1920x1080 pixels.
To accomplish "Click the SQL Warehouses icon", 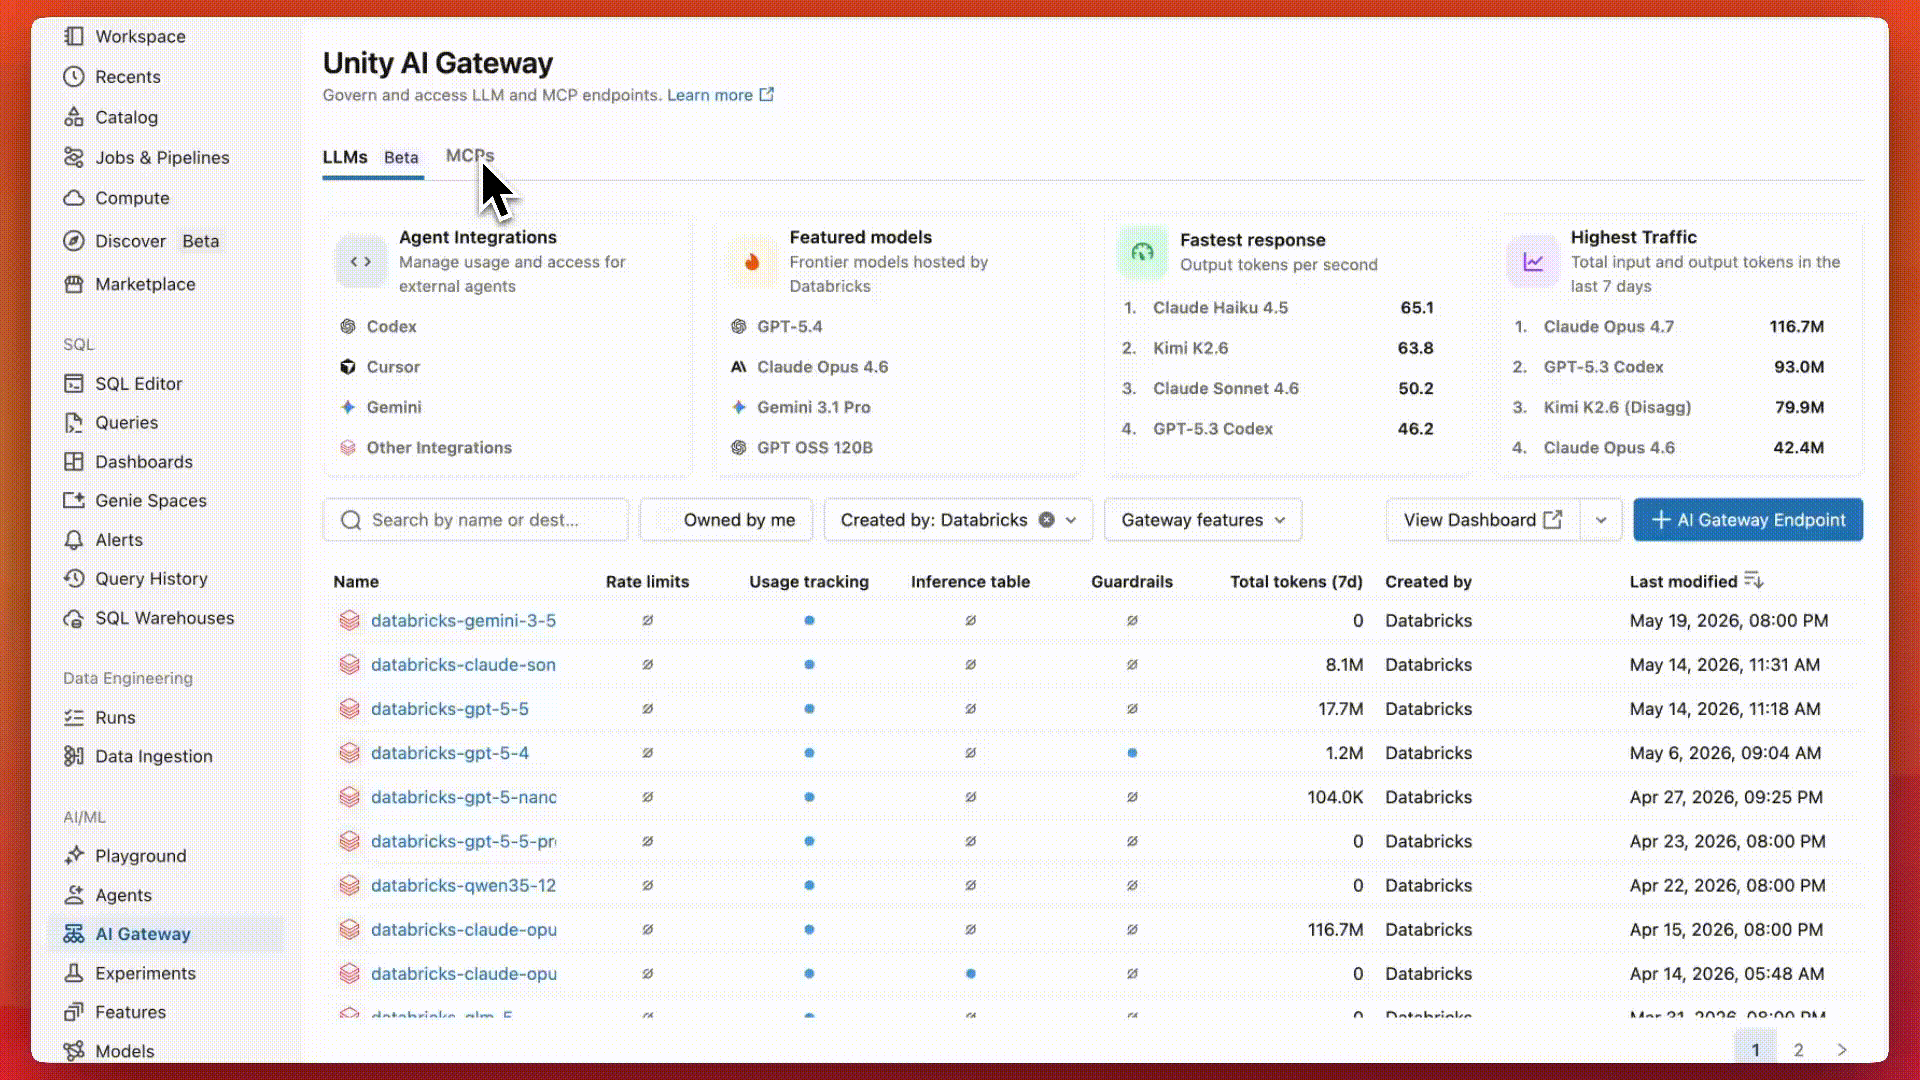I will tap(73, 618).
